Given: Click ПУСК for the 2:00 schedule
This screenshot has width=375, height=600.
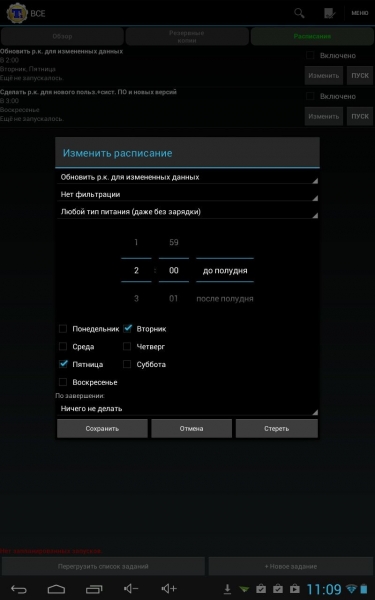Looking at the screenshot, I should coord(360,75).
